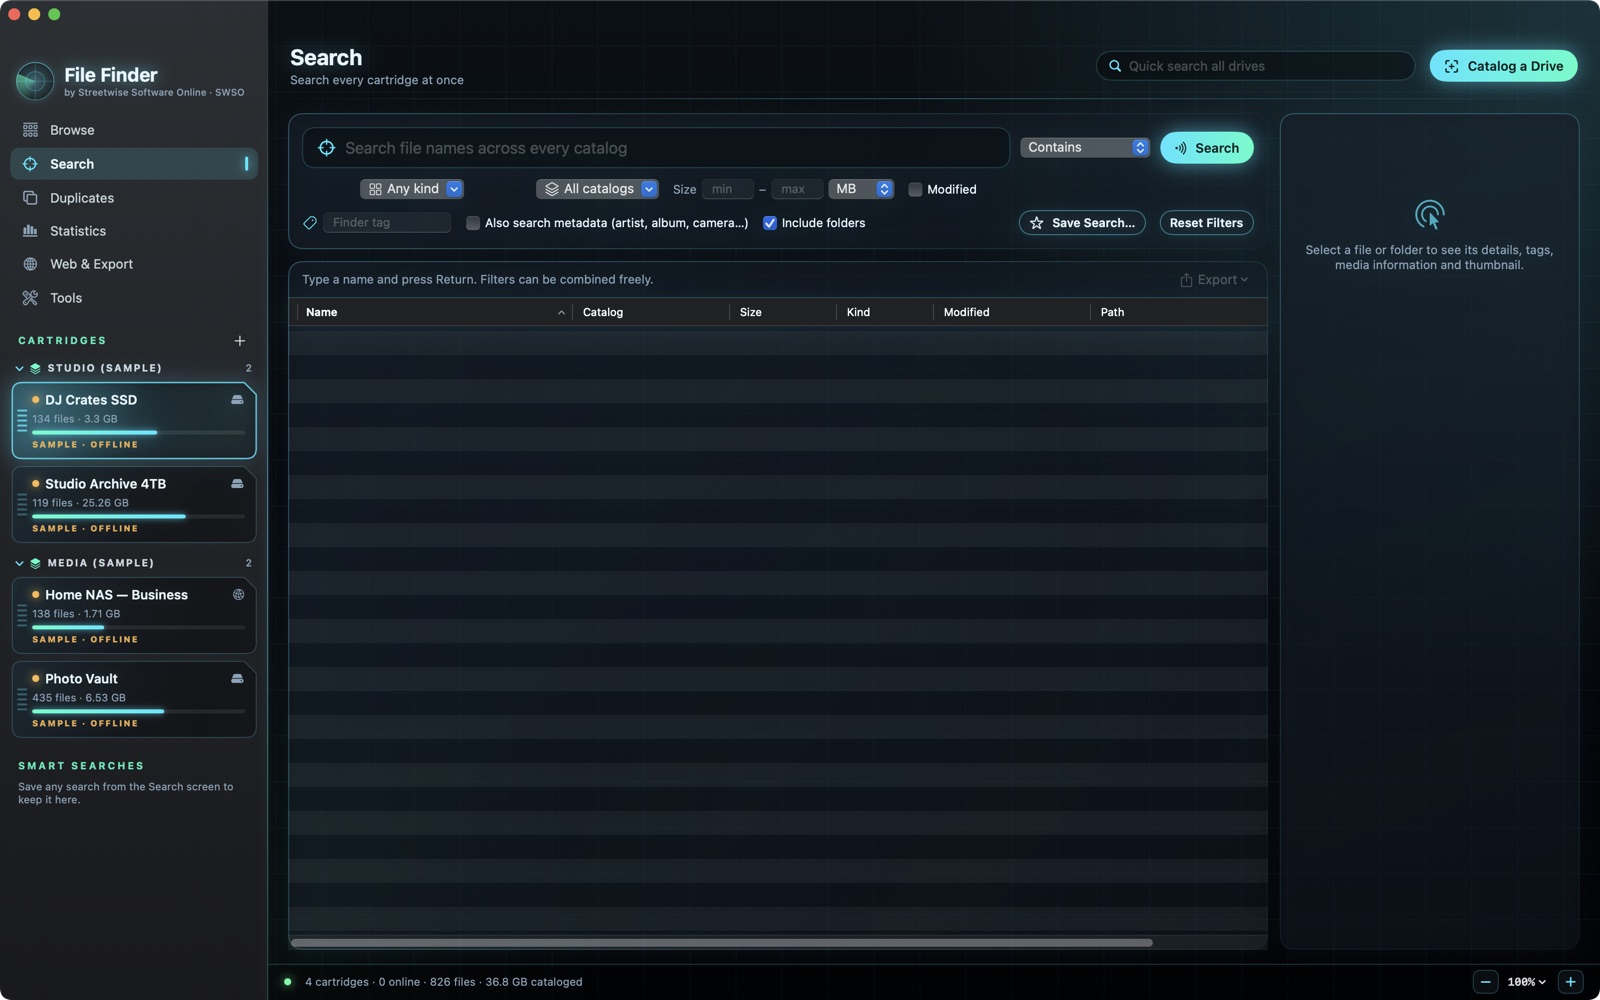Image resolution: width=1600 pixels, height=1000 pixels.
Task: Click the Finder tag icon
Action: click(310, 223)
